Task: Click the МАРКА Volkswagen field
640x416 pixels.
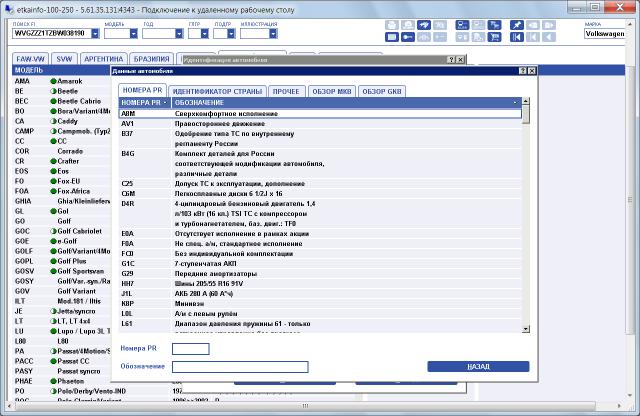Action: (x=604, y=33)
